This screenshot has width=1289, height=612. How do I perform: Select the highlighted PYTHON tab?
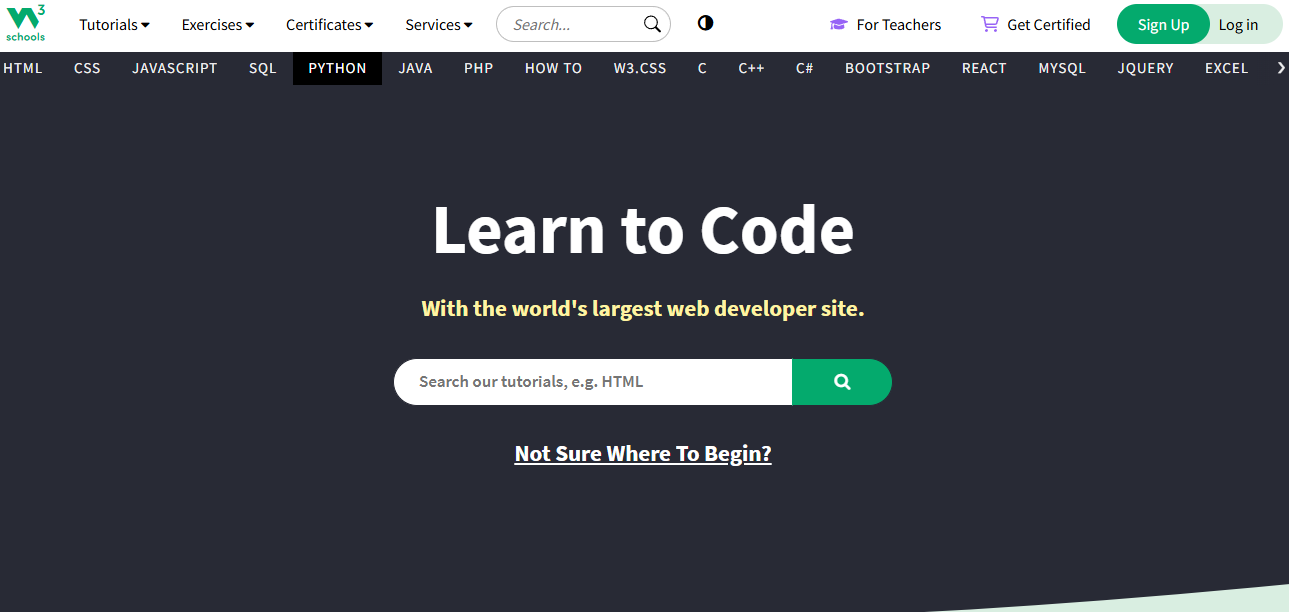(337, 68)
